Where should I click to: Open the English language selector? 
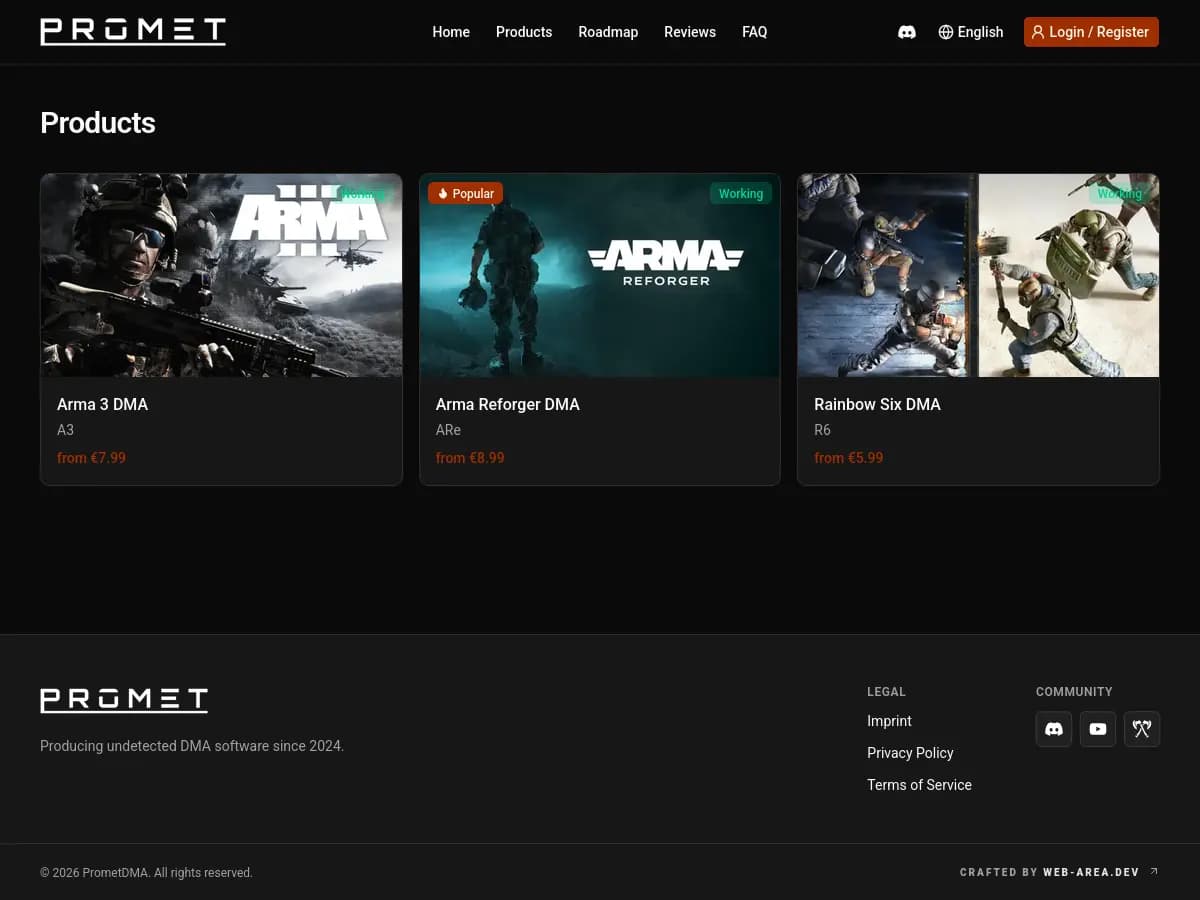[x=970, y=32]
